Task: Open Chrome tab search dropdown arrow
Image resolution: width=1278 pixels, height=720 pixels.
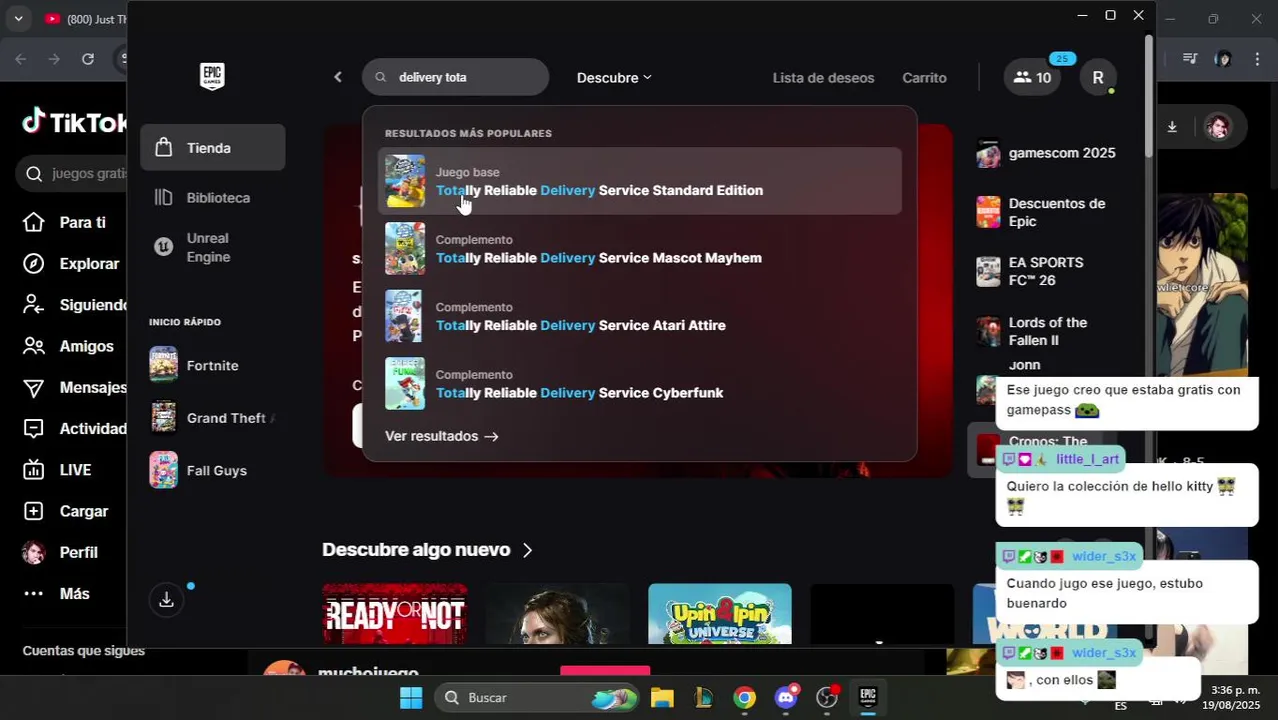Action: (18, 18)
